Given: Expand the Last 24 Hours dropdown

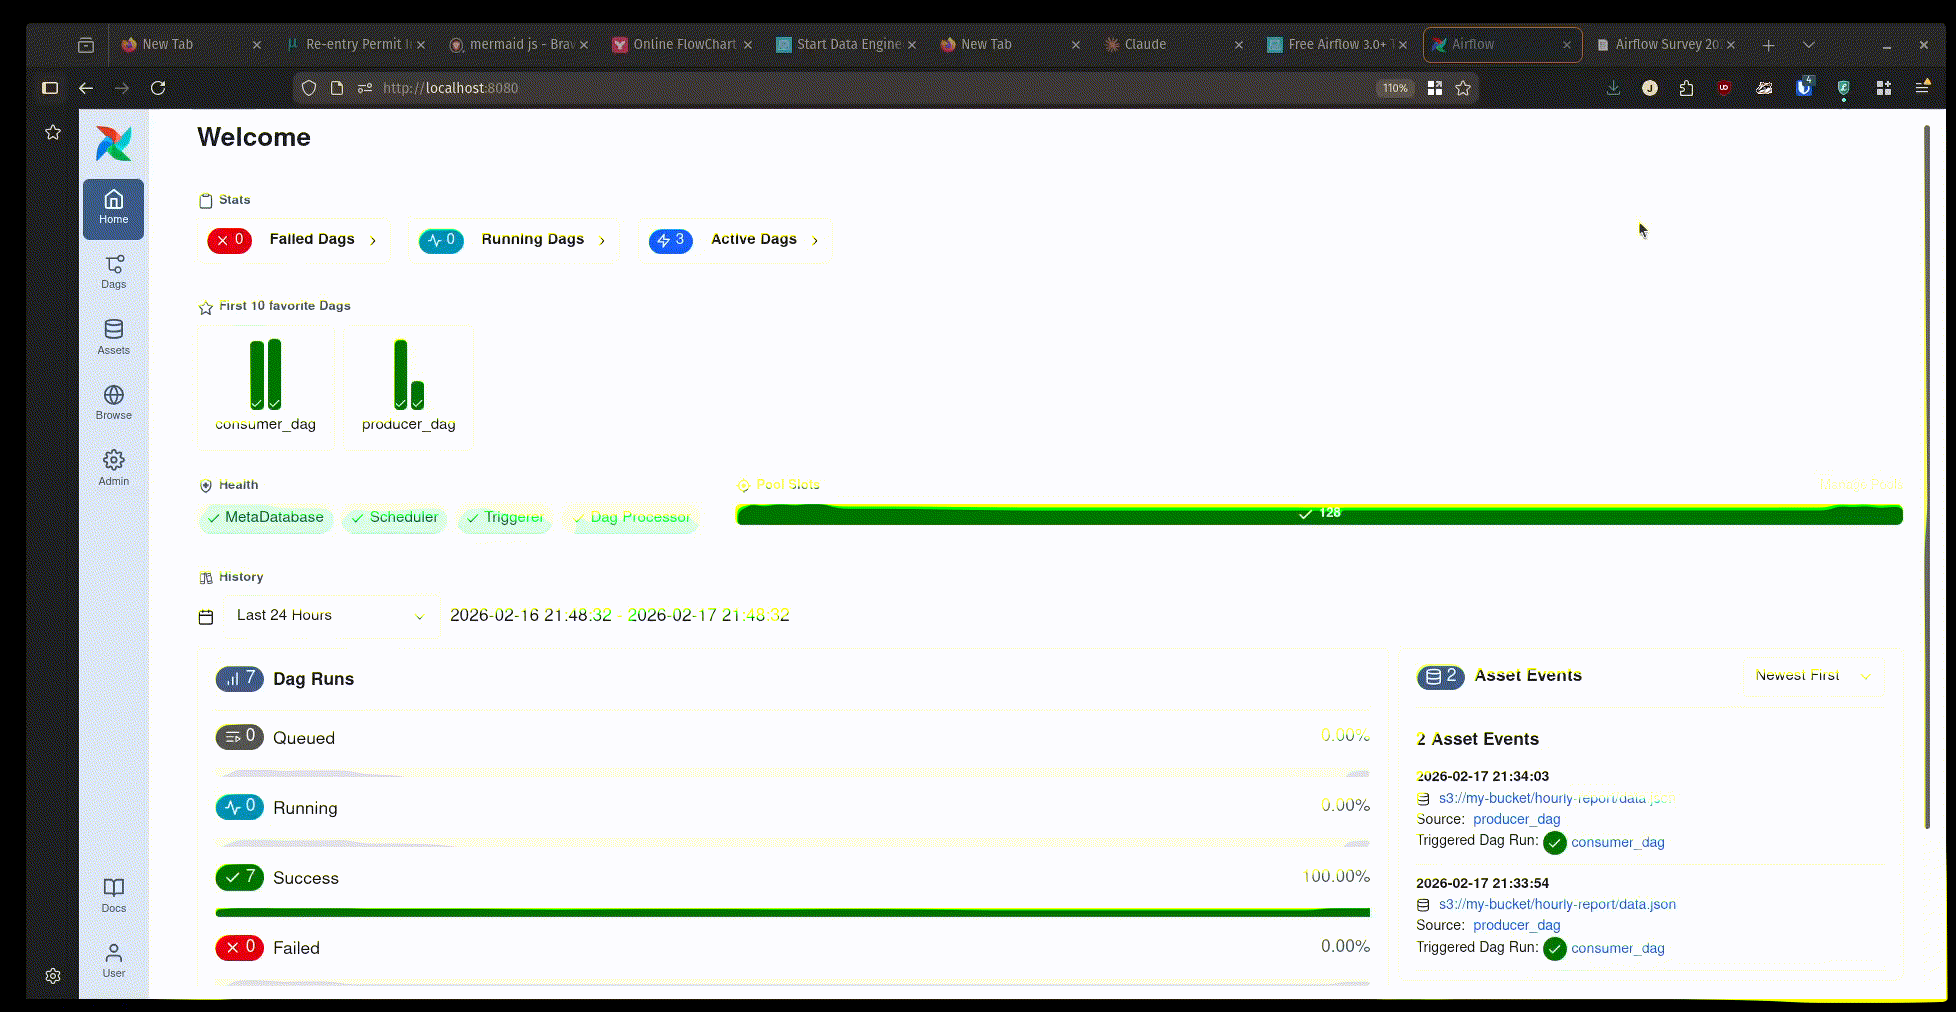Looking at the screenshot, I should (x=330, y=616).
